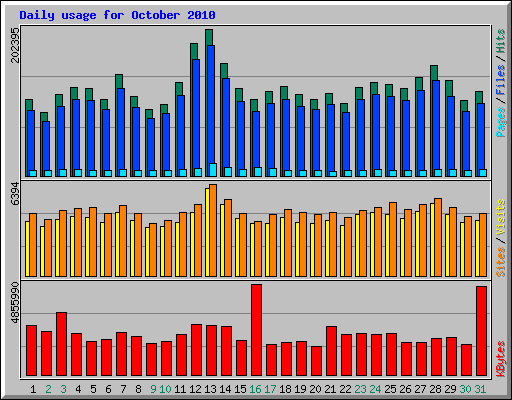Image resolution: width=512 pixels, height=400 pixels.
Task: Click the 6394 axis value
Action: click(15, 194)
